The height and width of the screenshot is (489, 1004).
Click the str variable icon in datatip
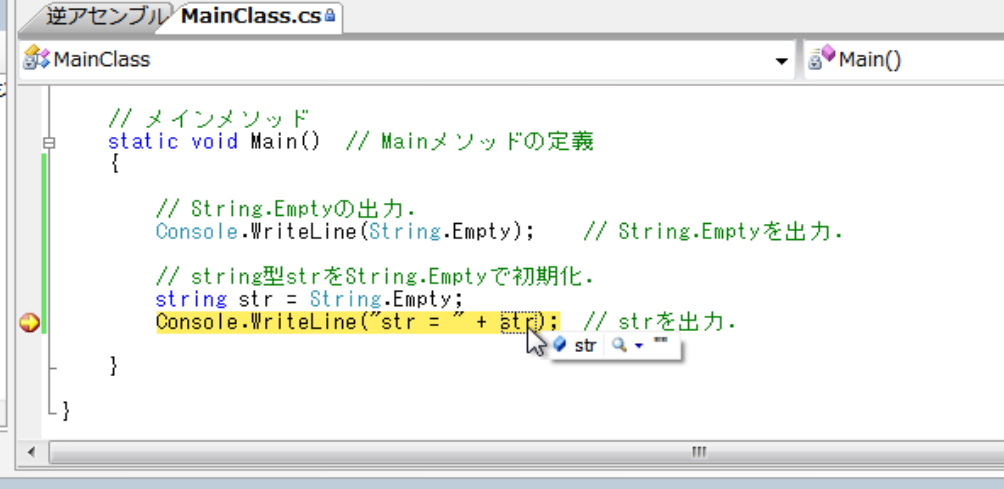[560, 345]
